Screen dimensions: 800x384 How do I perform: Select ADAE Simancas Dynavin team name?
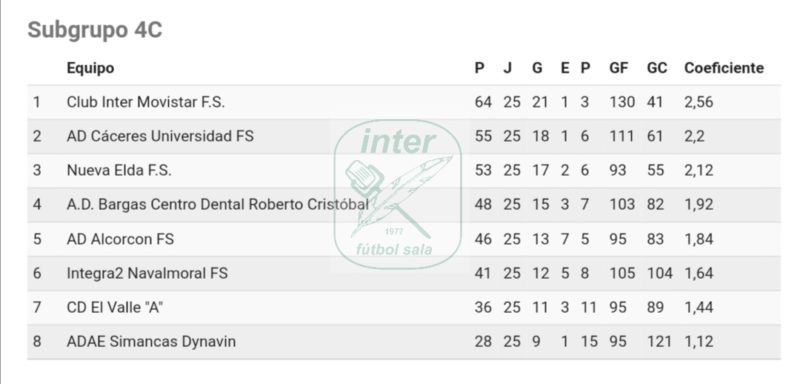tap(151, 341)
